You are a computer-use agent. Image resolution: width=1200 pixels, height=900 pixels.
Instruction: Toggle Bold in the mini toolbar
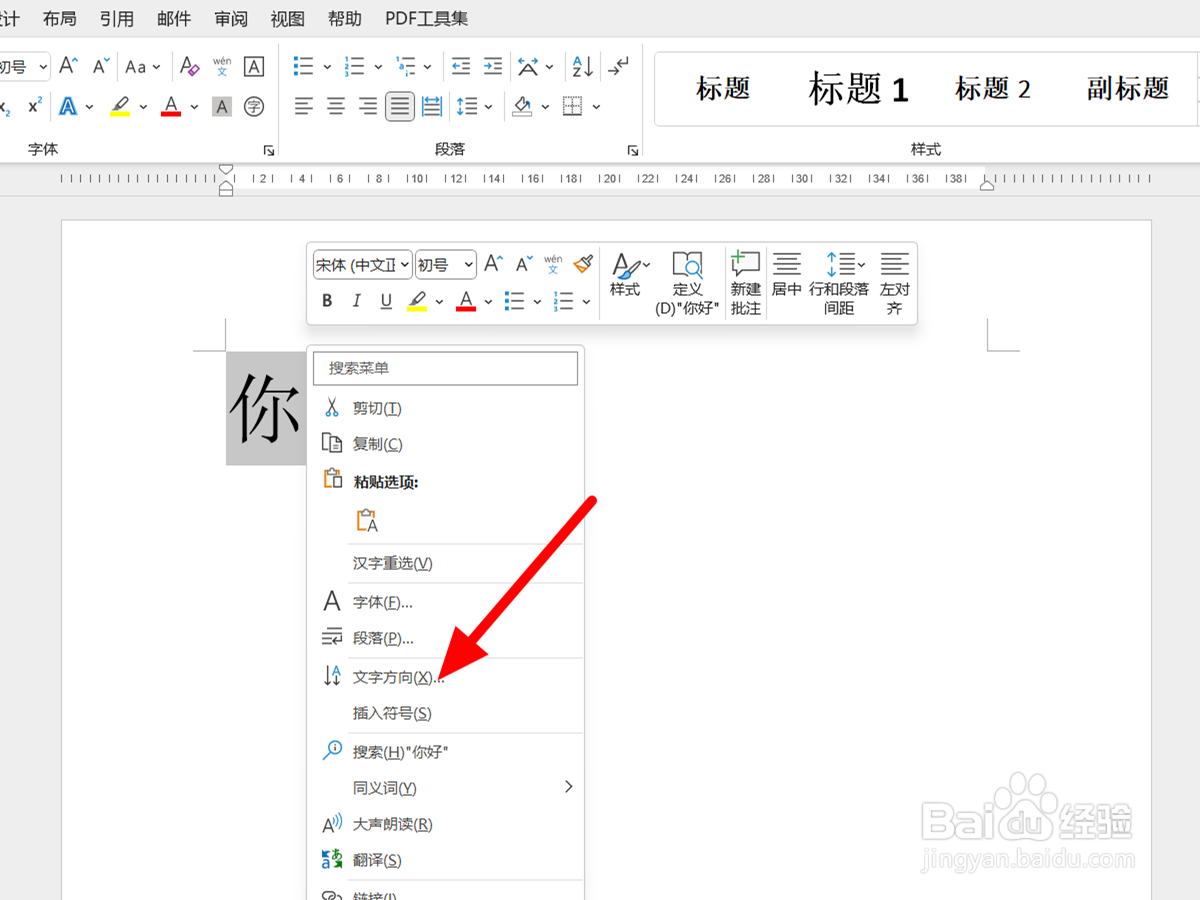pos(326,301)
